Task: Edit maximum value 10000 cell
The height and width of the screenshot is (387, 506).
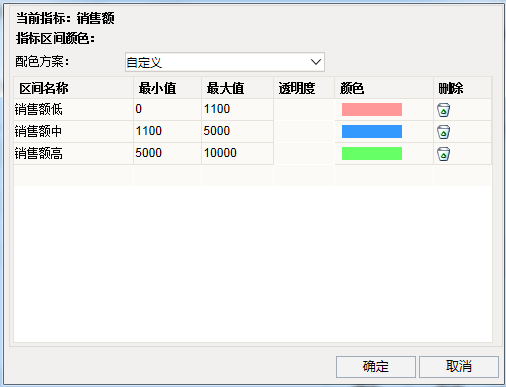Action: pos(237,153)
